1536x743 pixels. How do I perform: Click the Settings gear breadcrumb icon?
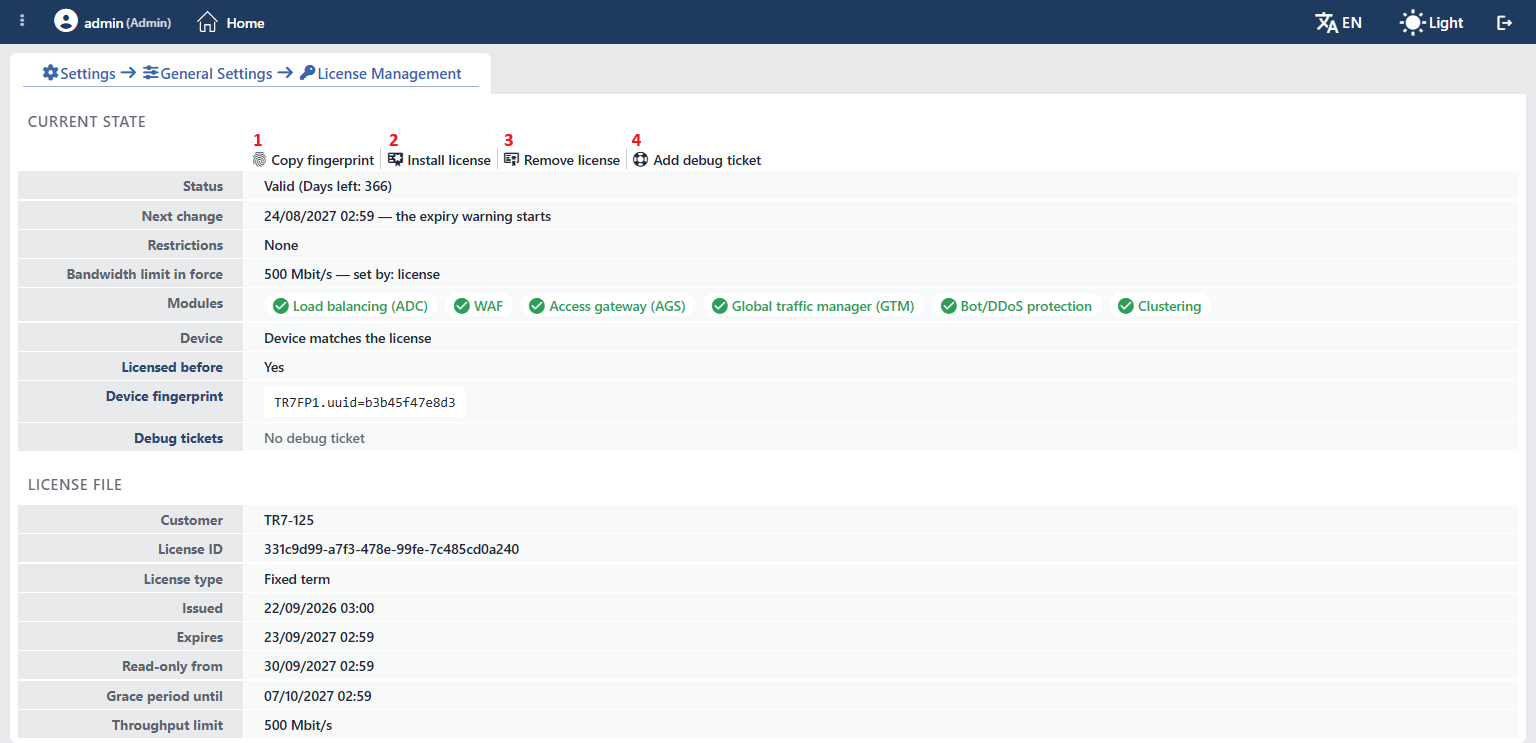(x=50, y=73)
